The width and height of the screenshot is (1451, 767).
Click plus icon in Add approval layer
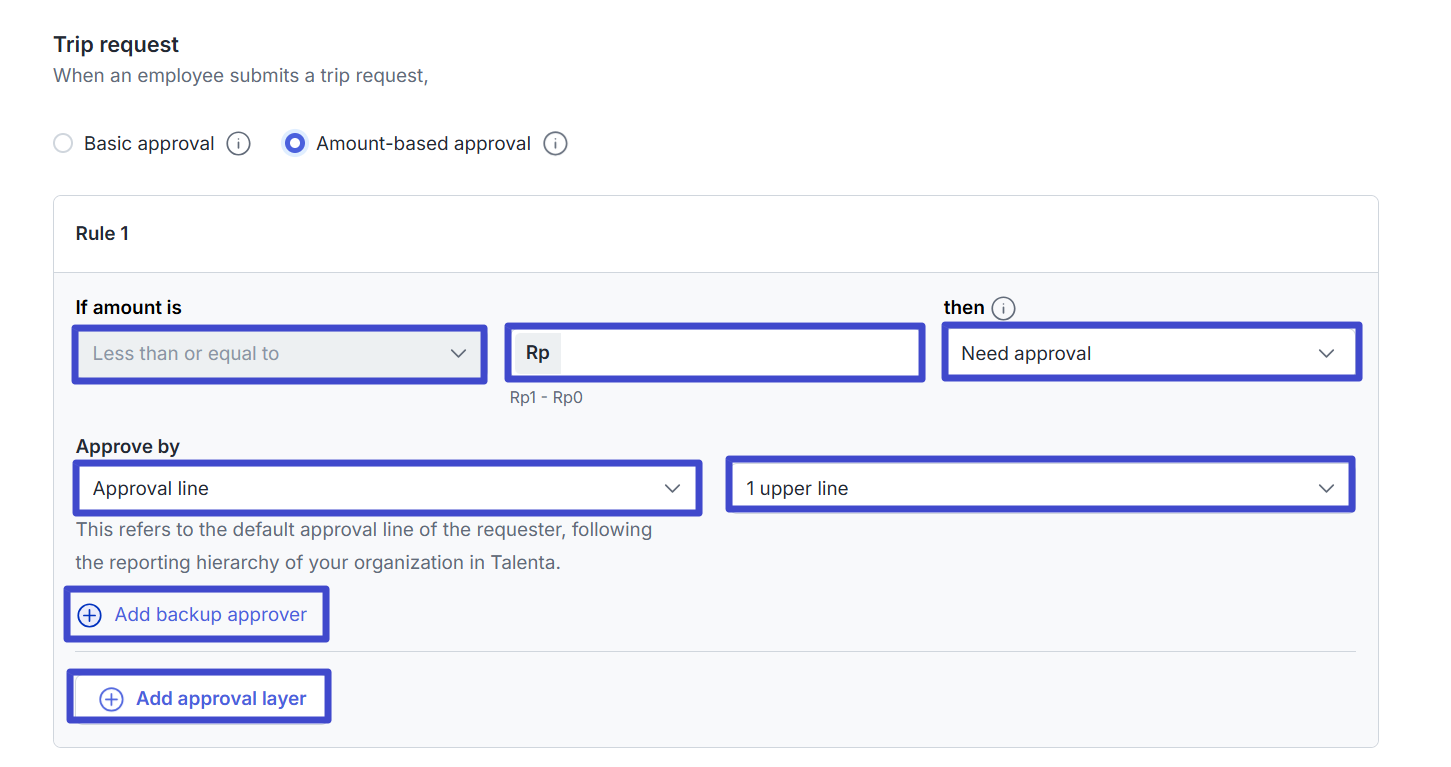(x=111, y=699)
